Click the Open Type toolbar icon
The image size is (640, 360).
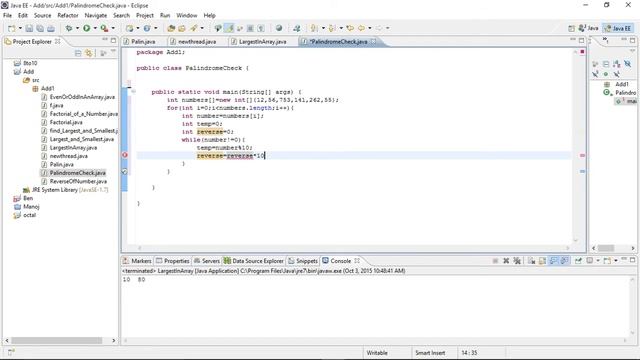[171, 28]
